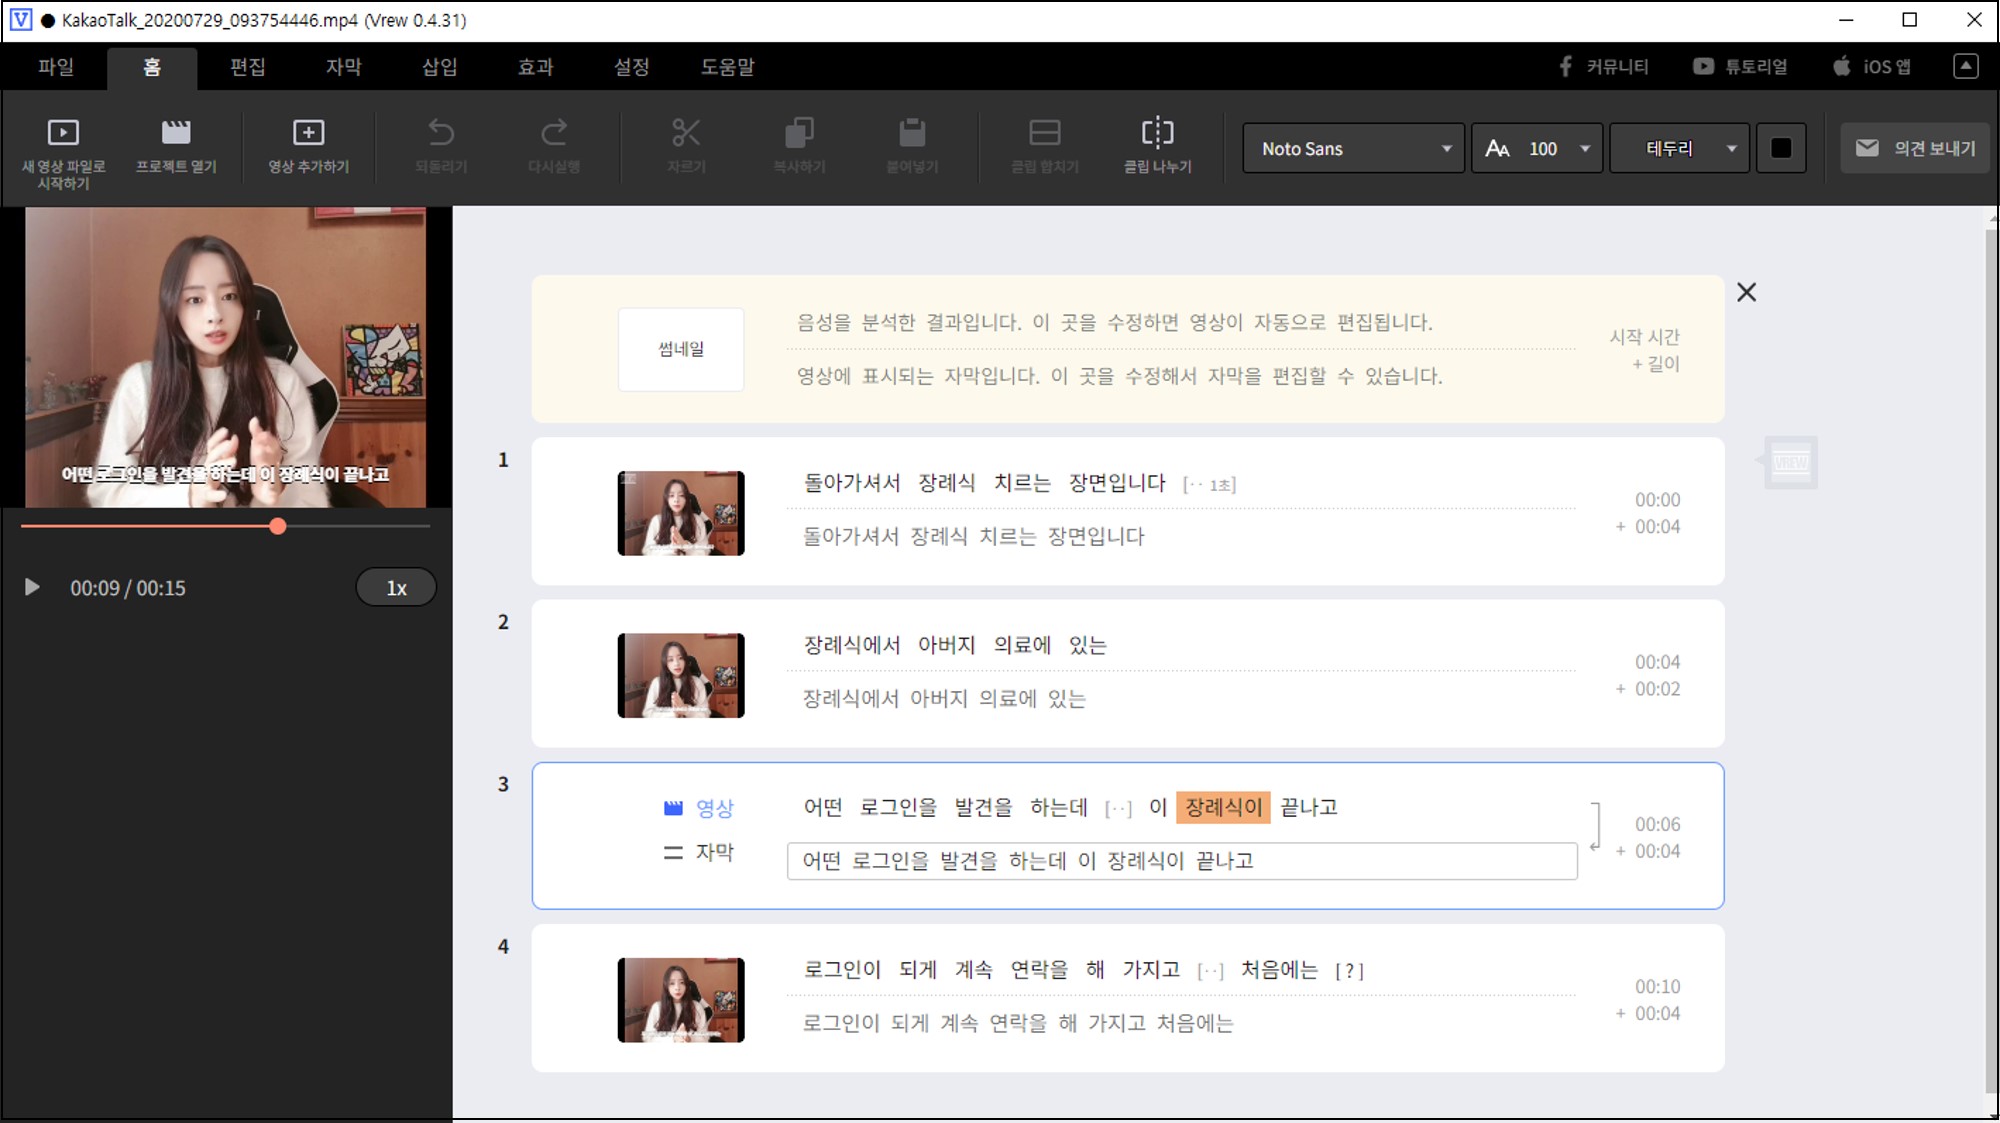Screen dimensions: 2000x1123
Task: Click the video progress slider handle
Action: click(x=278, y=526)
